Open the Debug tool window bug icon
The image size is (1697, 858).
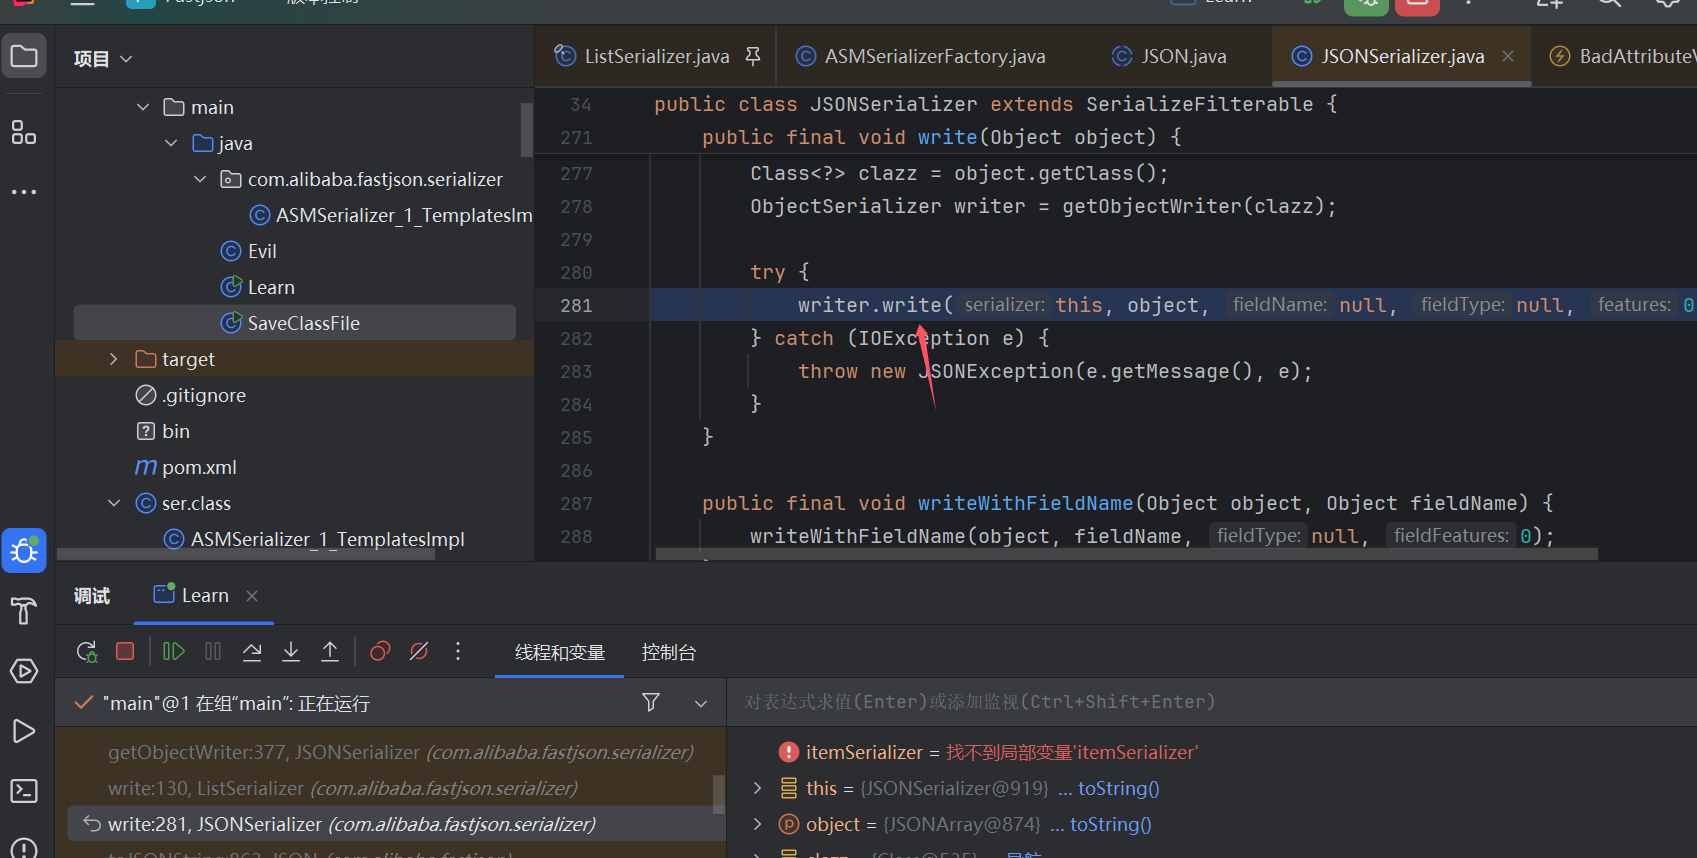coord(24,550)
